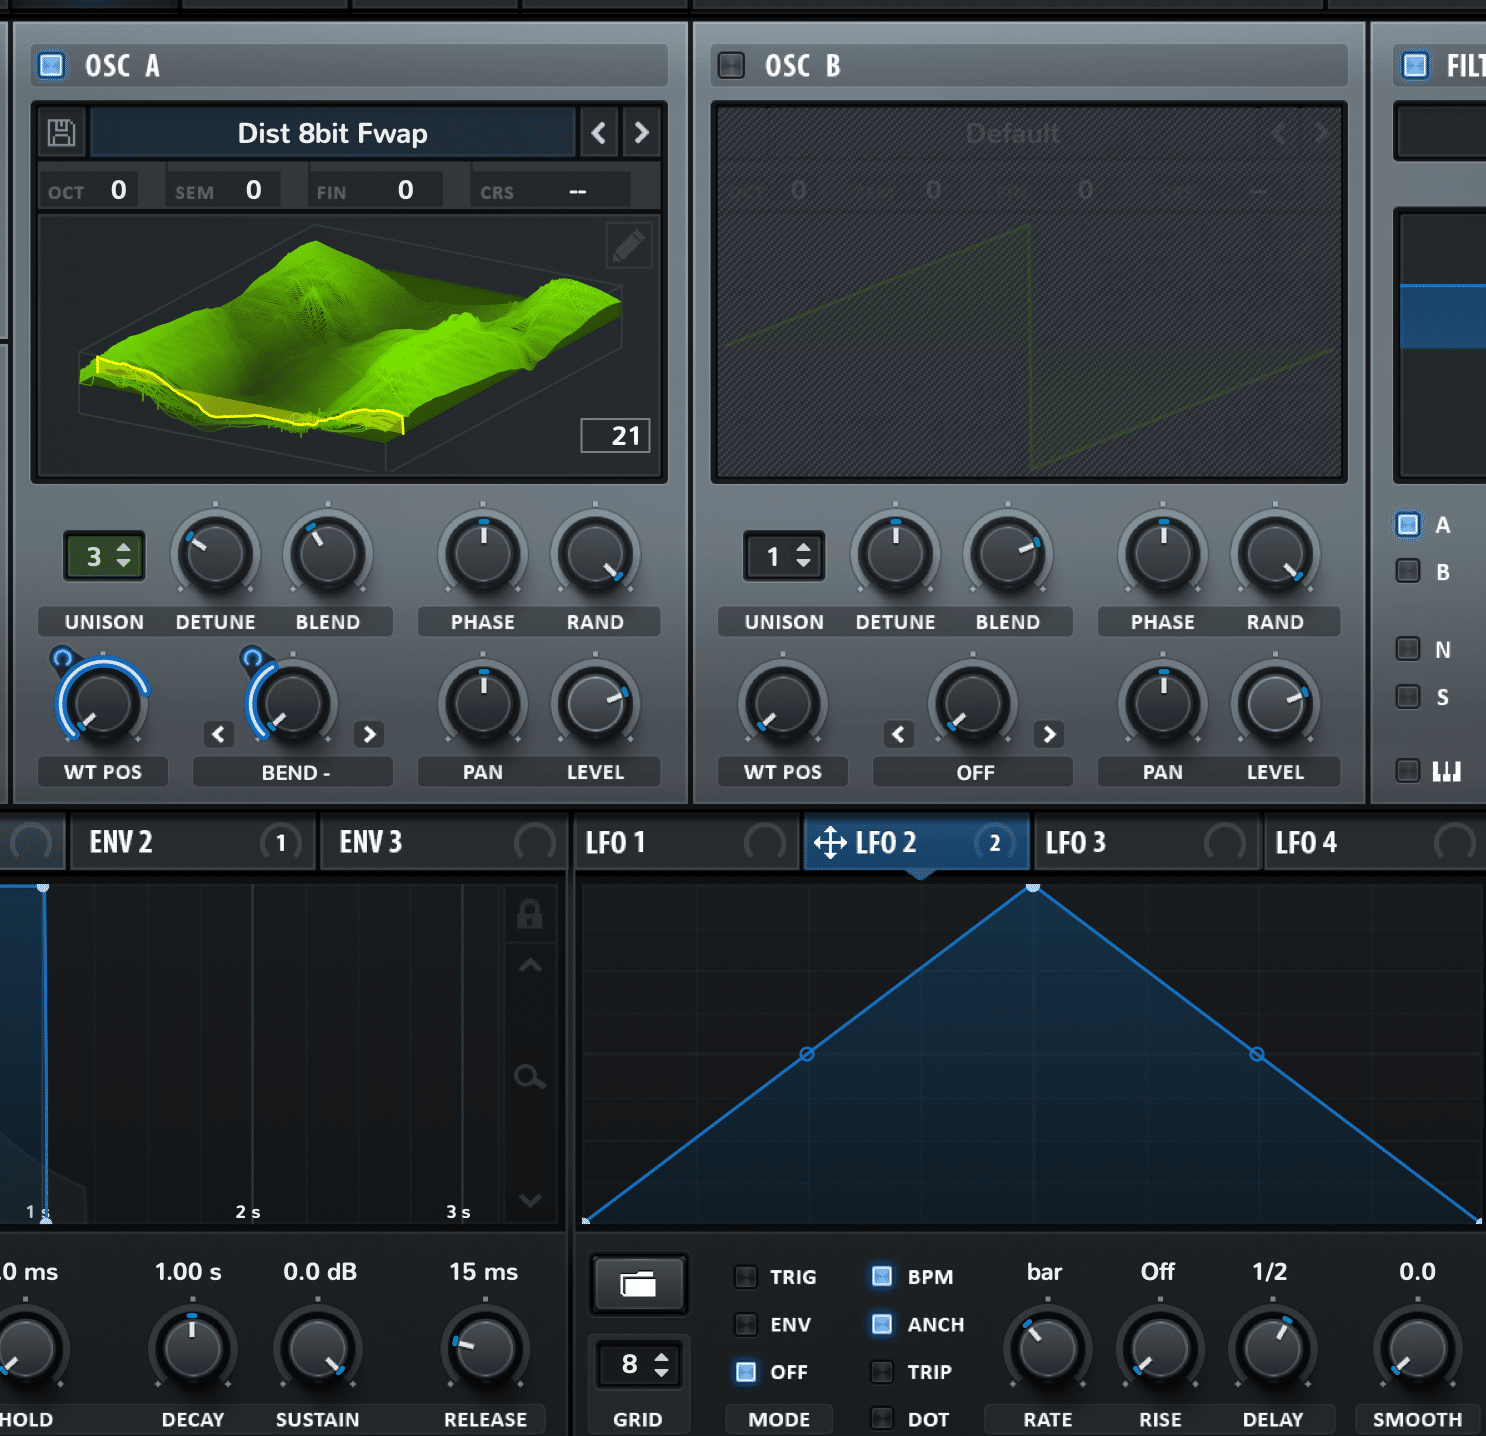1486x1436 pixels.
Task: Toggle LFO ANCH option
Action: [x=882, y=1325]
